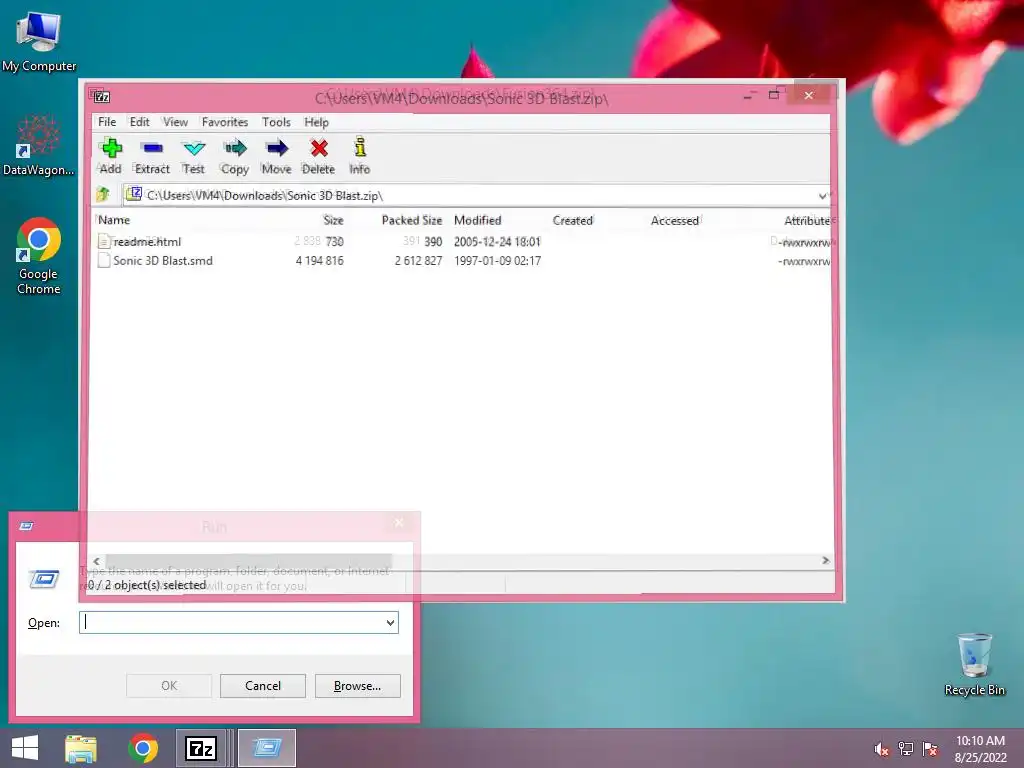The height and width of the screenshot is (768, 1024).
Task: Click the Run dialog title bar icon
Action: click(26, 526)
